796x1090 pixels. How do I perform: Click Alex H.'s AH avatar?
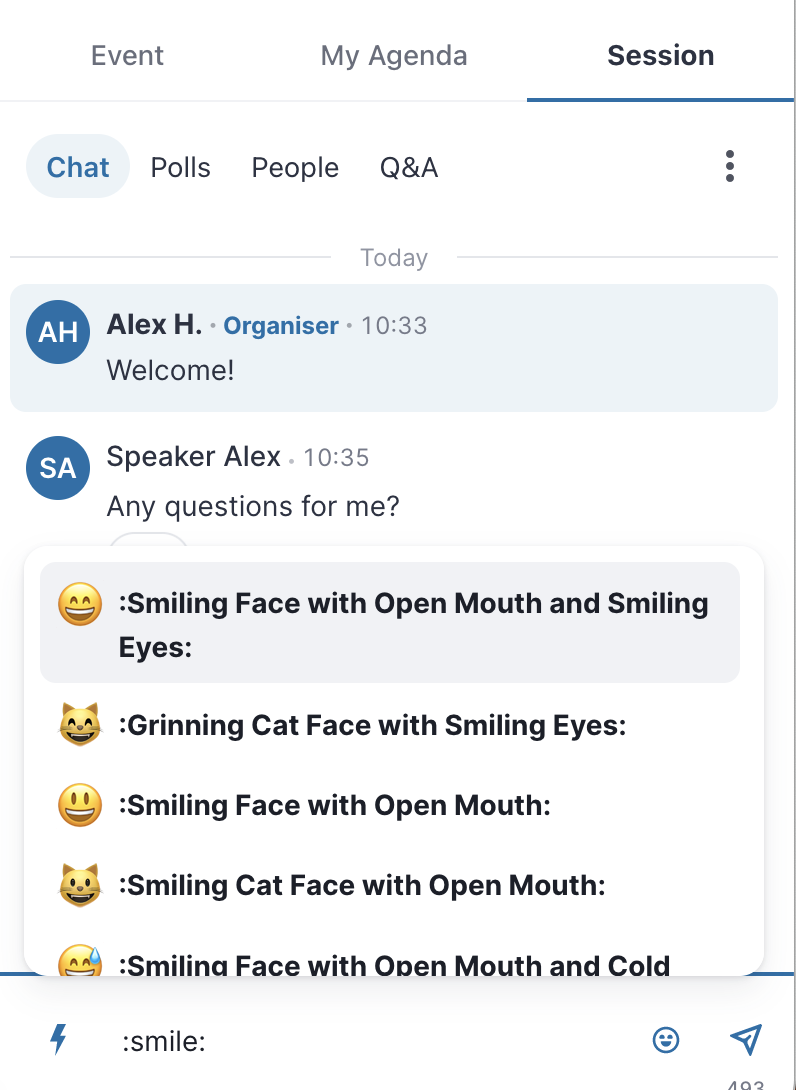[58, 332]
